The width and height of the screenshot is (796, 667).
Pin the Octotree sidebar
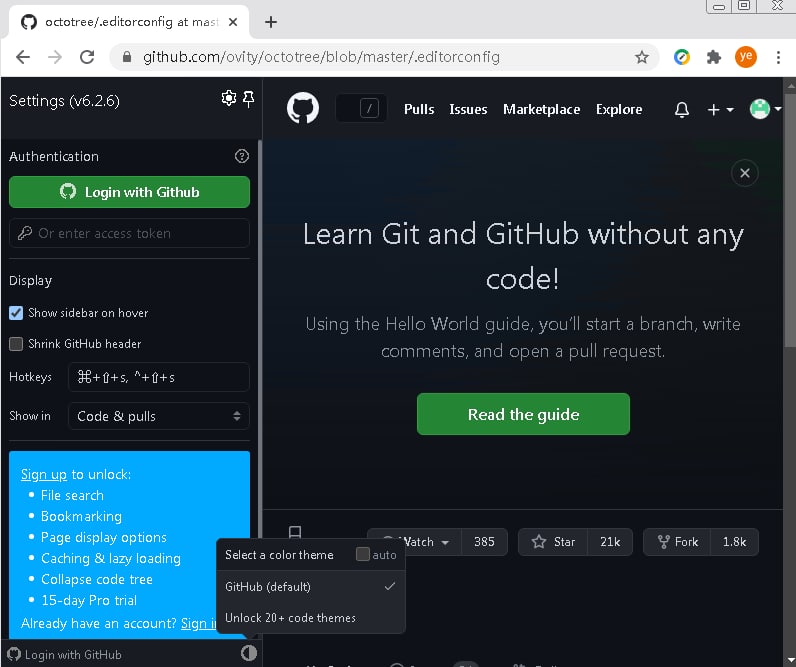(248, 98)
